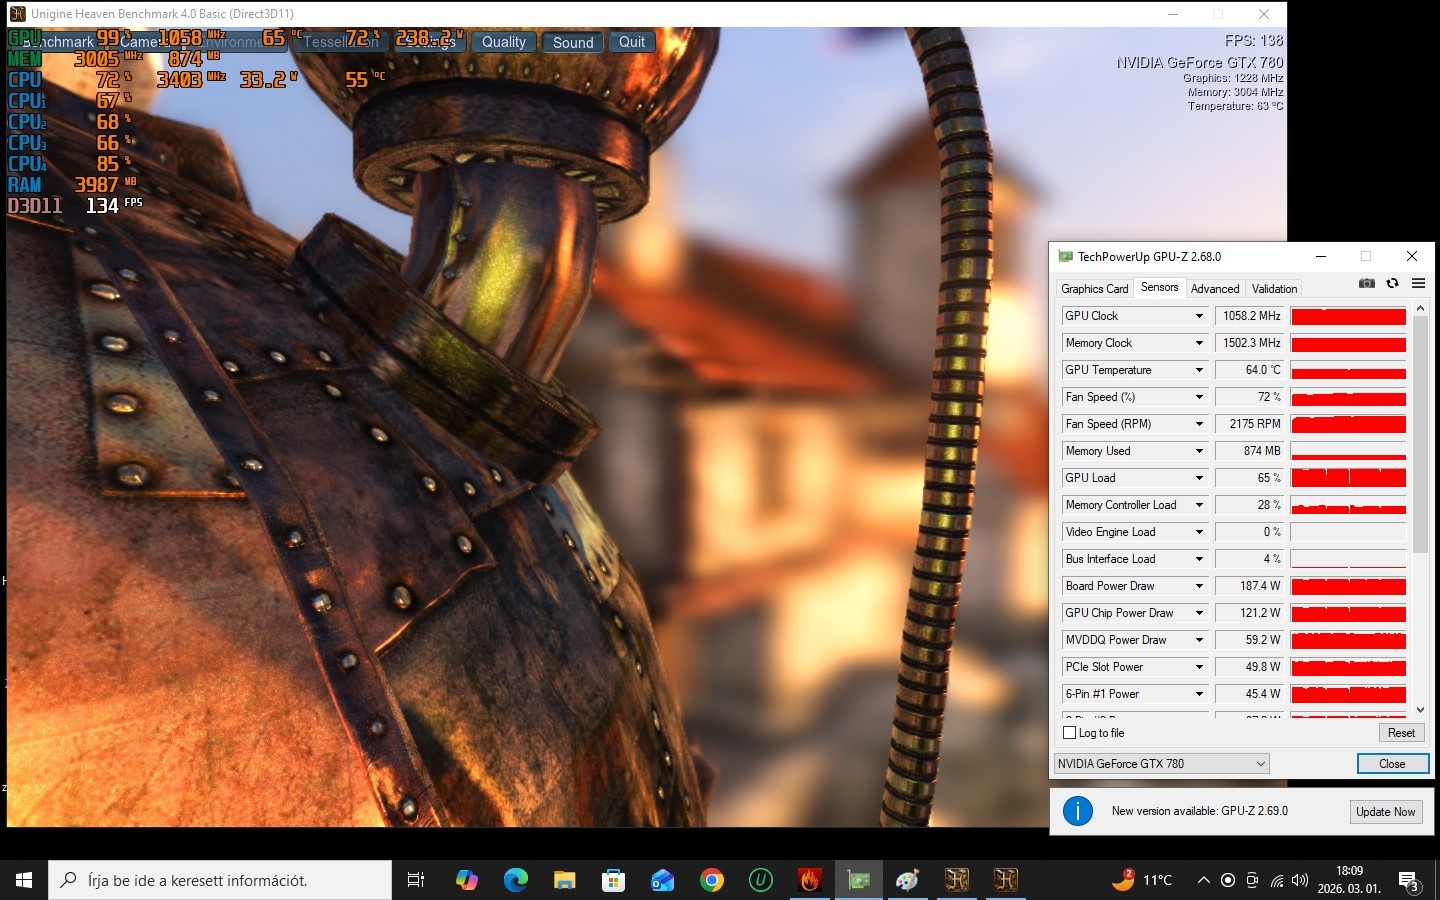Click the 1058.2 MHz GPU Clock value
This screenshot has width=1440, height=900.
point(1250,316)
